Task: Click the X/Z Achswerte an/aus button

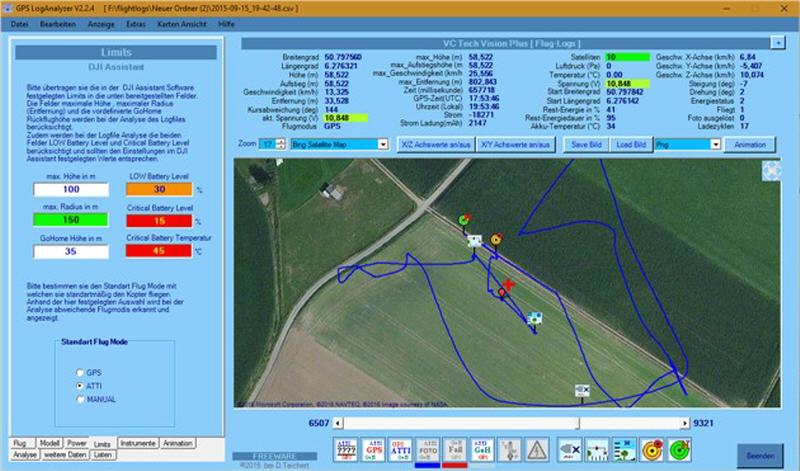Action: pos(436,145)
